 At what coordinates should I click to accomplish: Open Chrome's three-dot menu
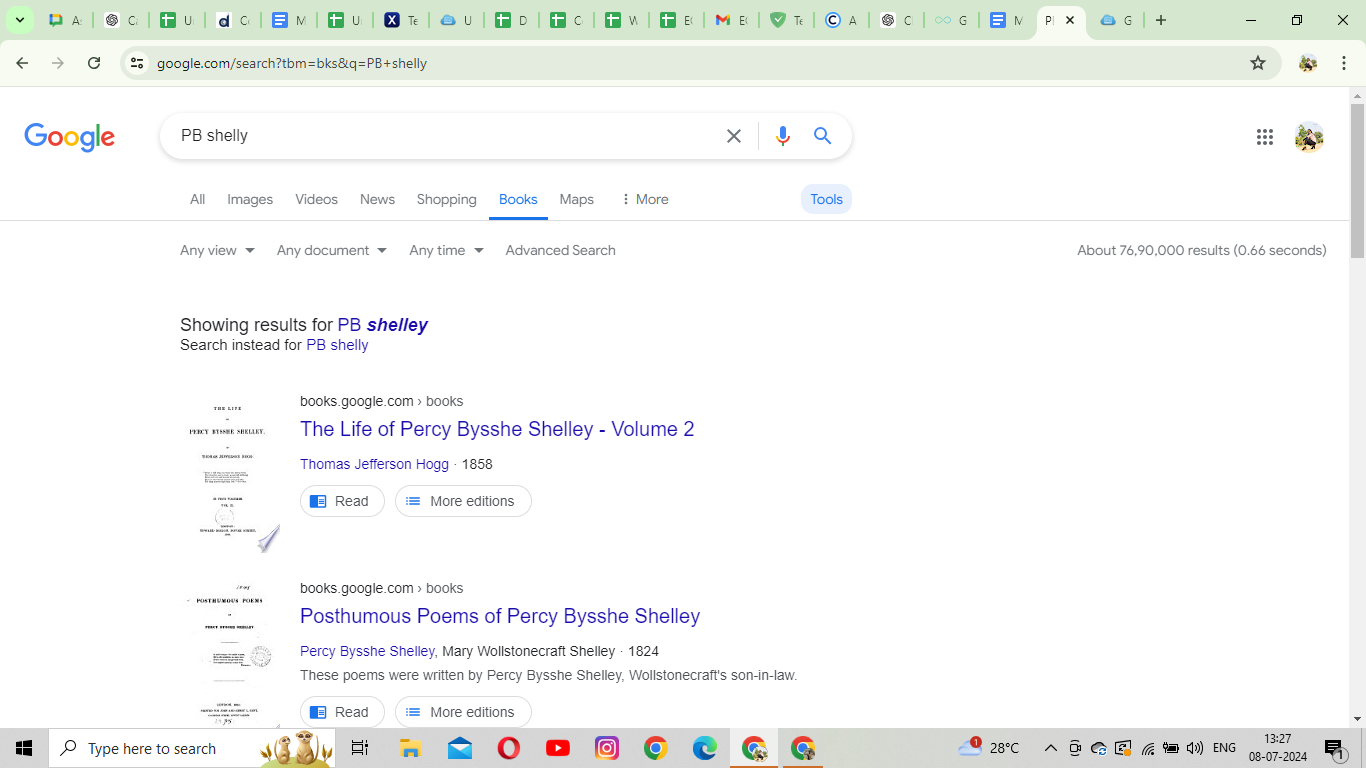1345,63
